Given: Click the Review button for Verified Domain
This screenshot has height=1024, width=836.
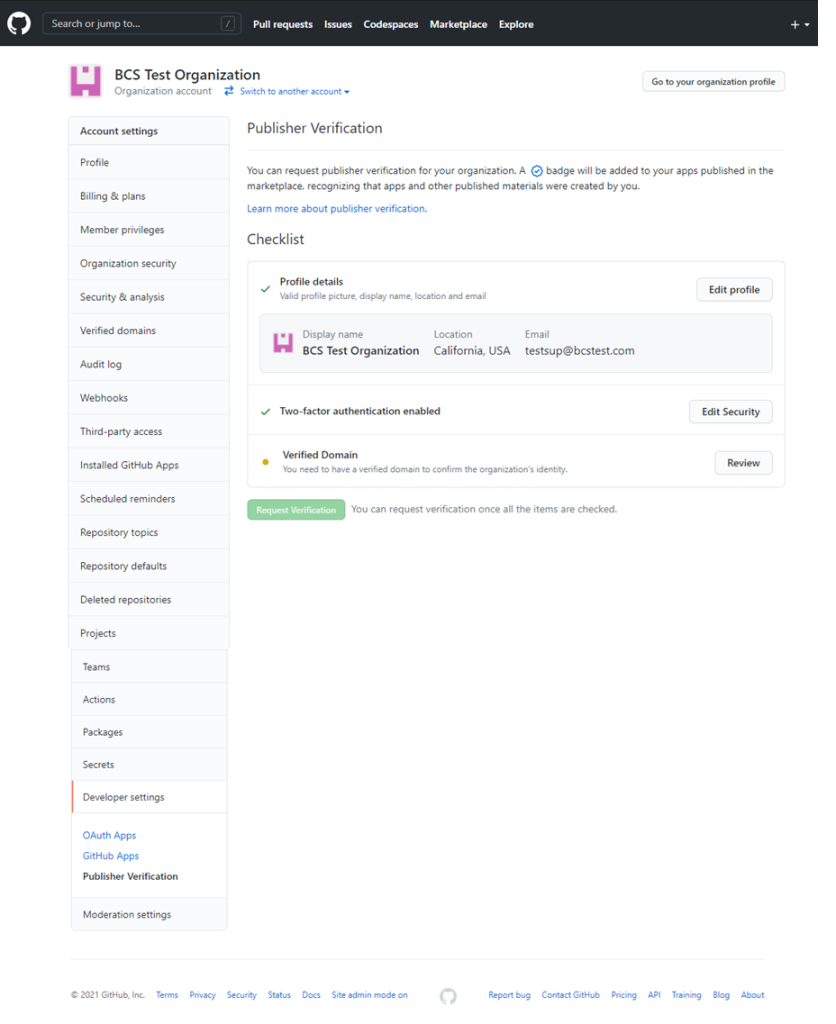Looking at the screenshot, I should [x=743, y=463].
